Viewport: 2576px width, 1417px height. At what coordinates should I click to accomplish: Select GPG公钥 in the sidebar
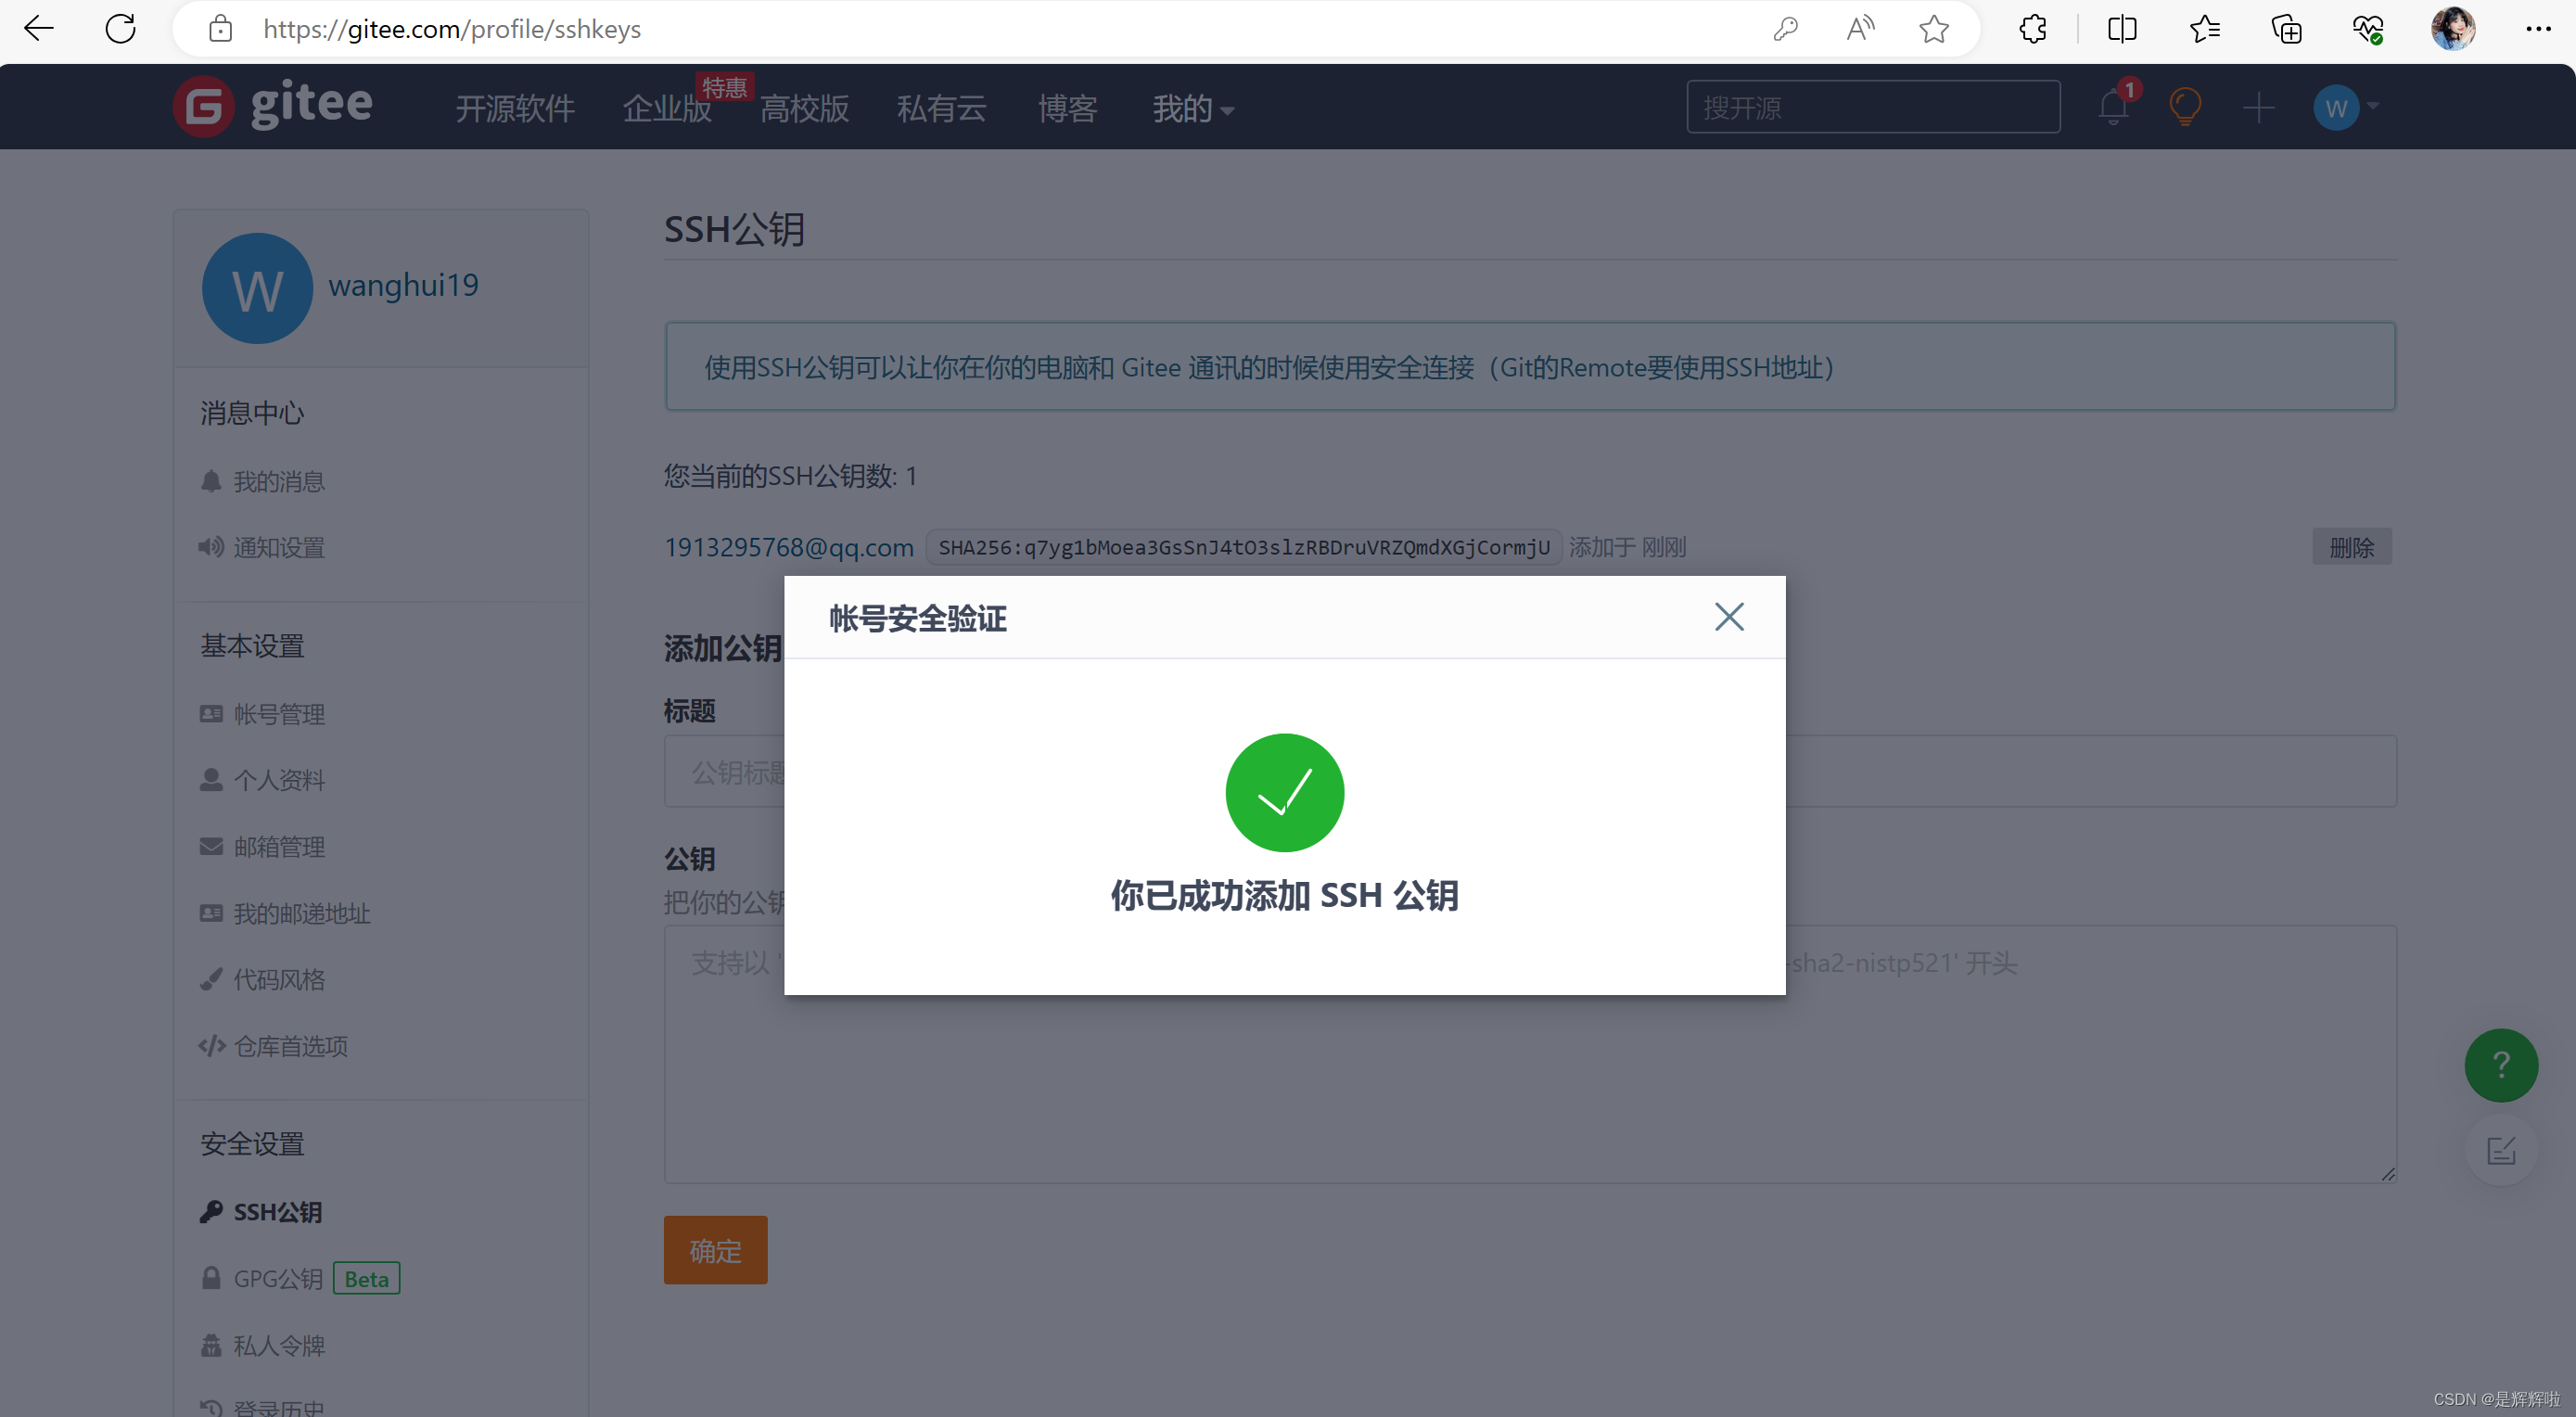pos(278,1278)
